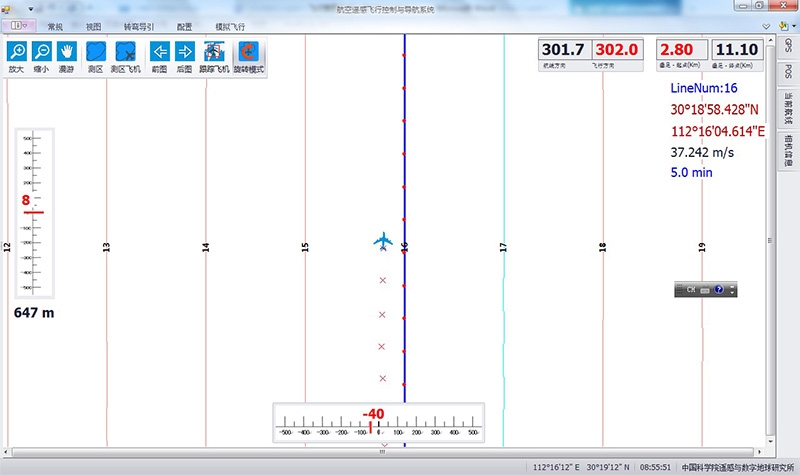Go to next view with 后图
This screenshot has width=800, height=475.
[184, 57]
